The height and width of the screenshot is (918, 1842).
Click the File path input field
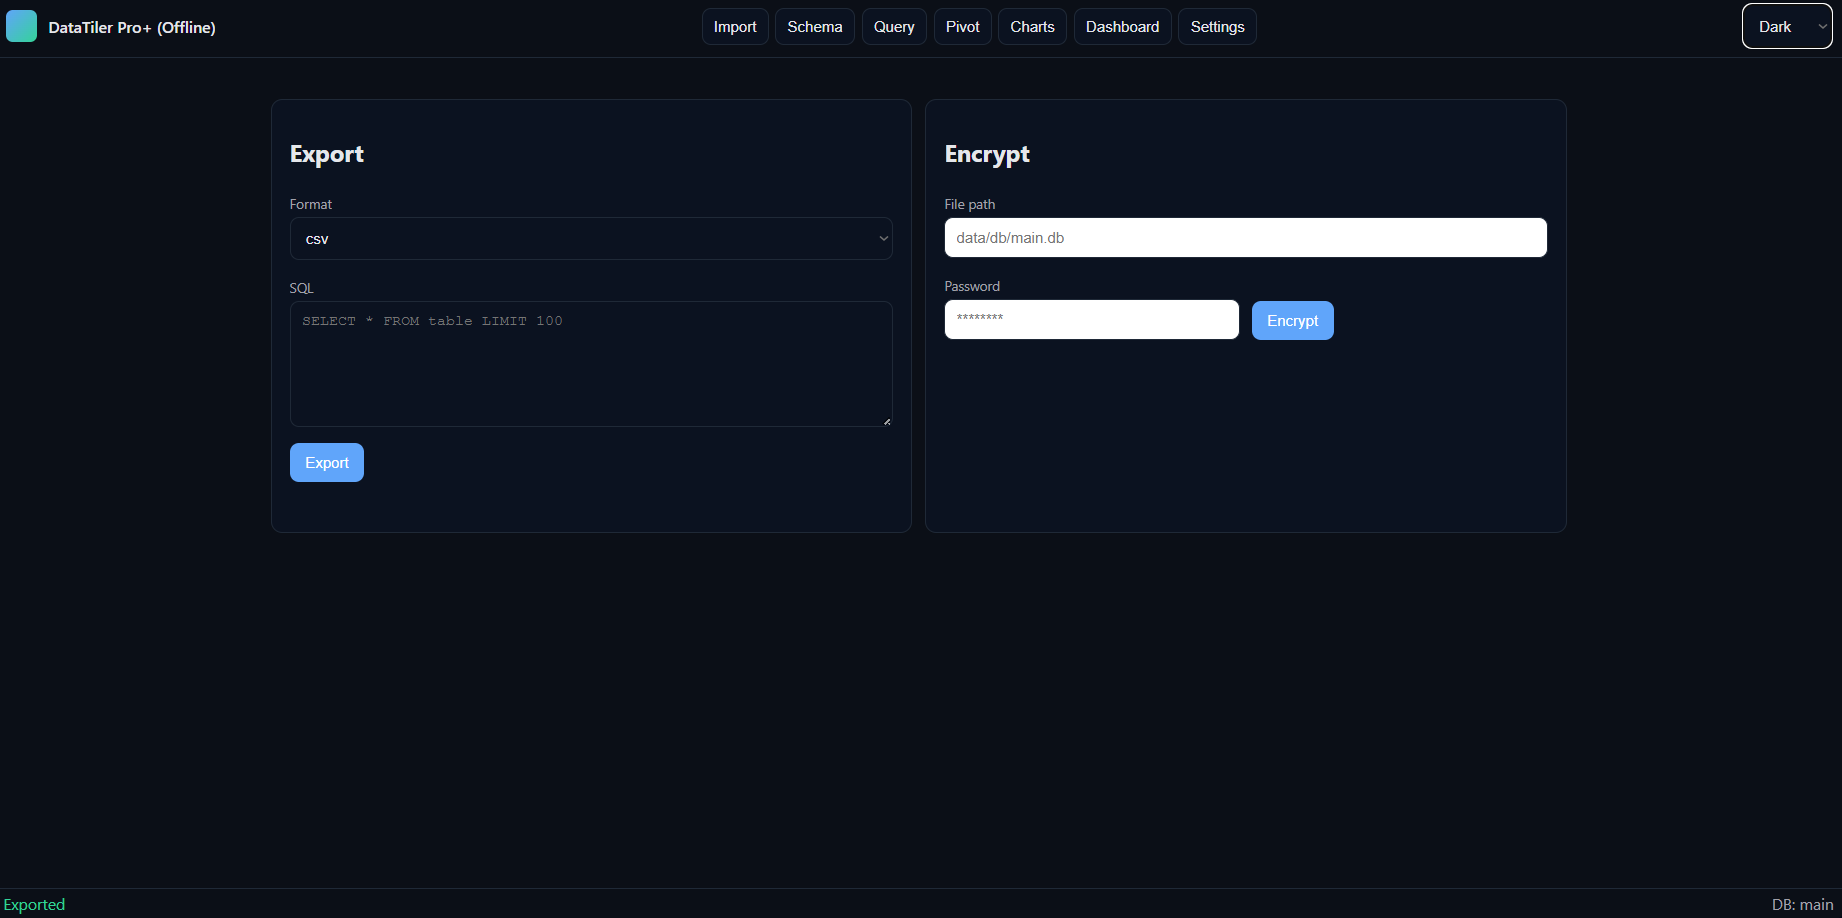pos(1246,238)
